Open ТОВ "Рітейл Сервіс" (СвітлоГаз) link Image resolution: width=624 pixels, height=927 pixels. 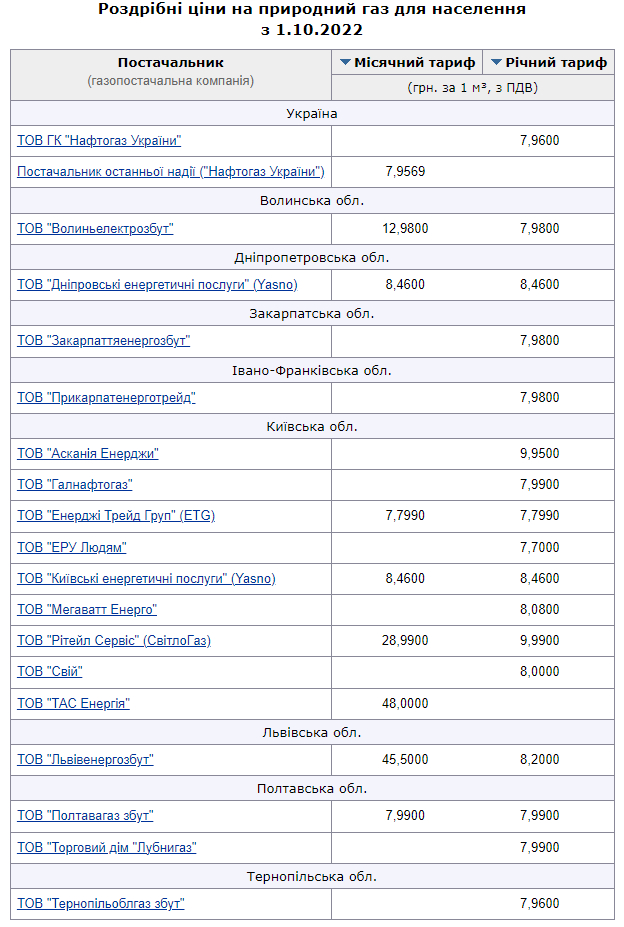(x=114, y=641)
